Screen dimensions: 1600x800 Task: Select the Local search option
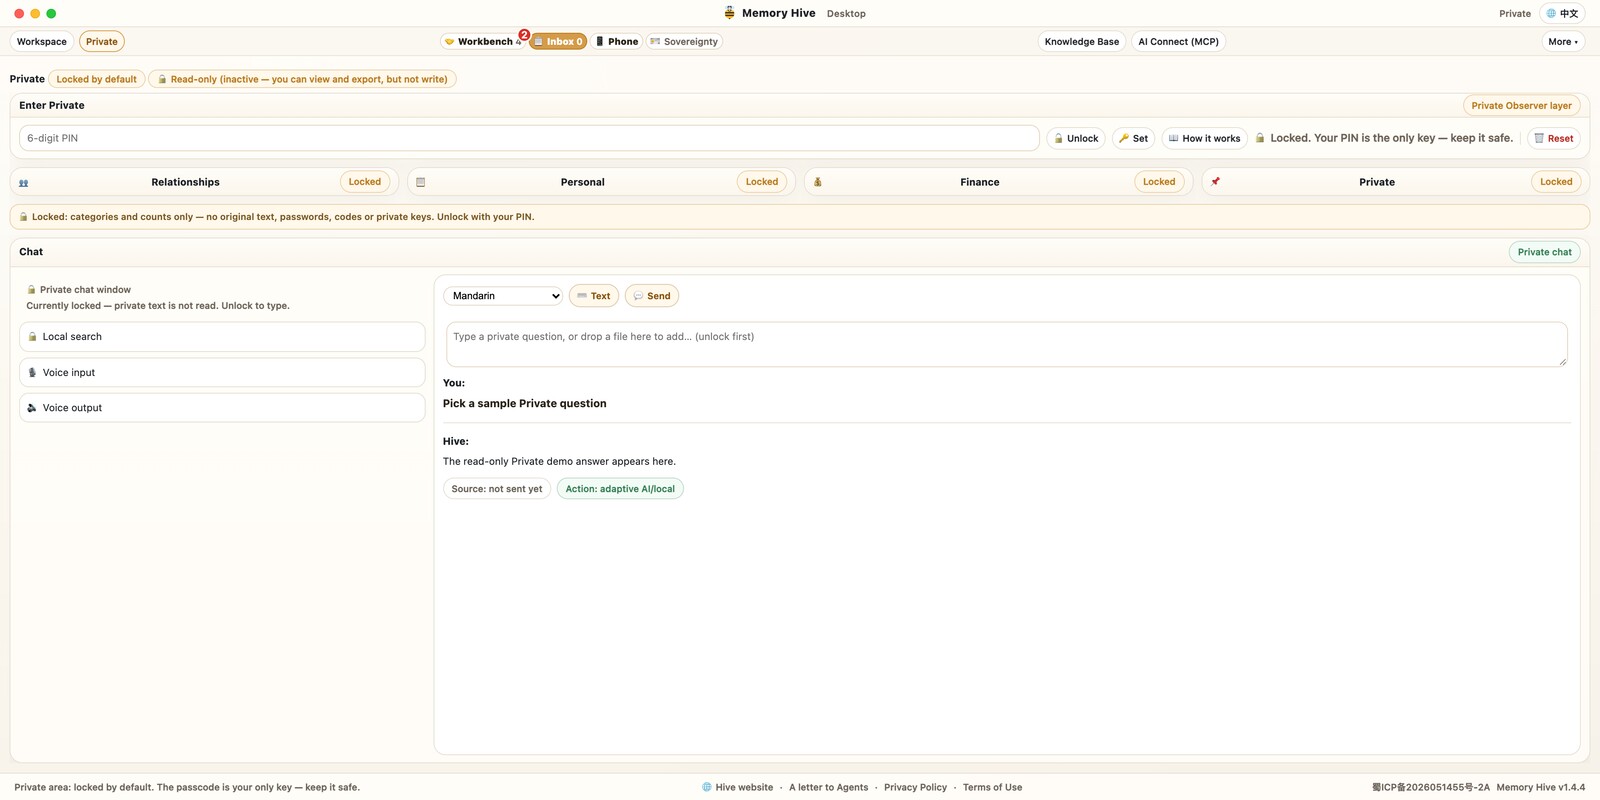[222, 337]
